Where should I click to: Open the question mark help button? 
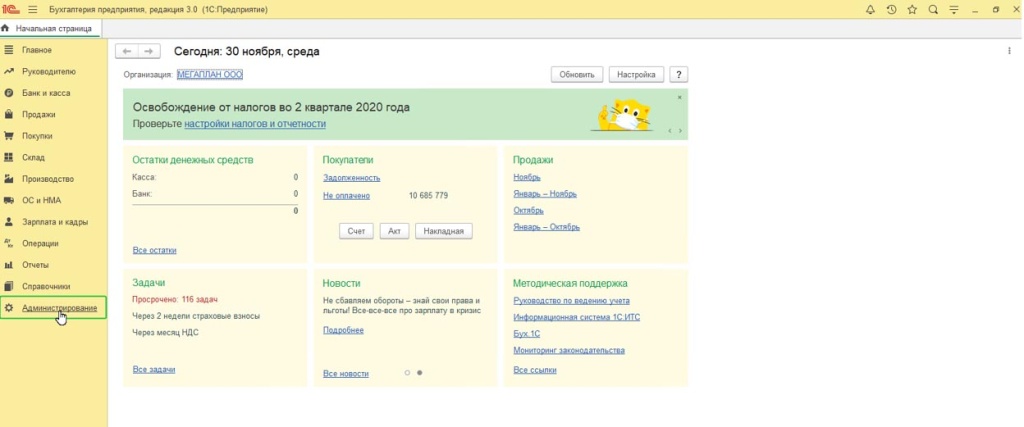[678, 75]
